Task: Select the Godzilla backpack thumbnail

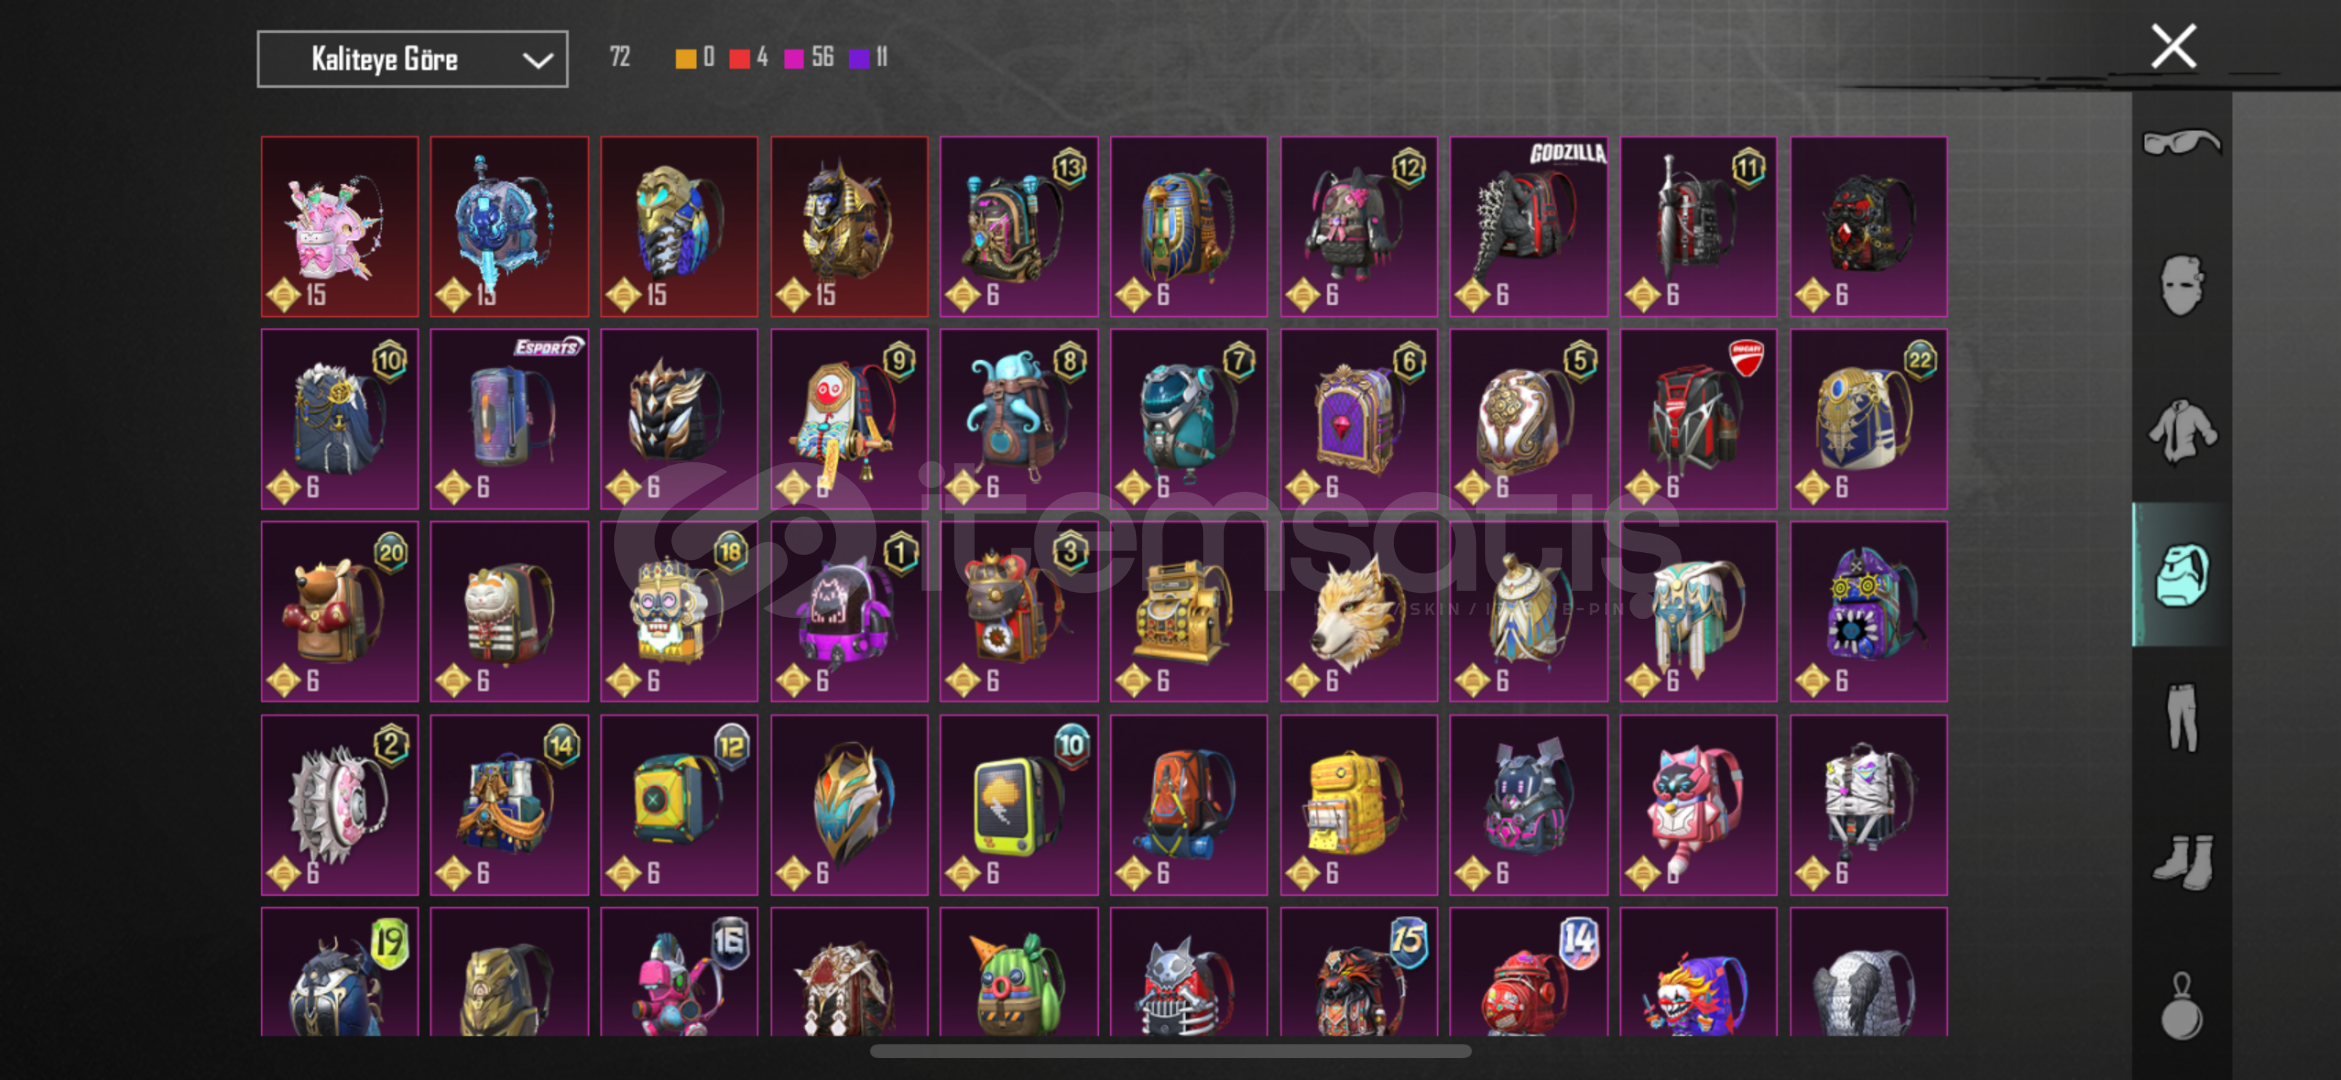Action: tap(1528, 227)
